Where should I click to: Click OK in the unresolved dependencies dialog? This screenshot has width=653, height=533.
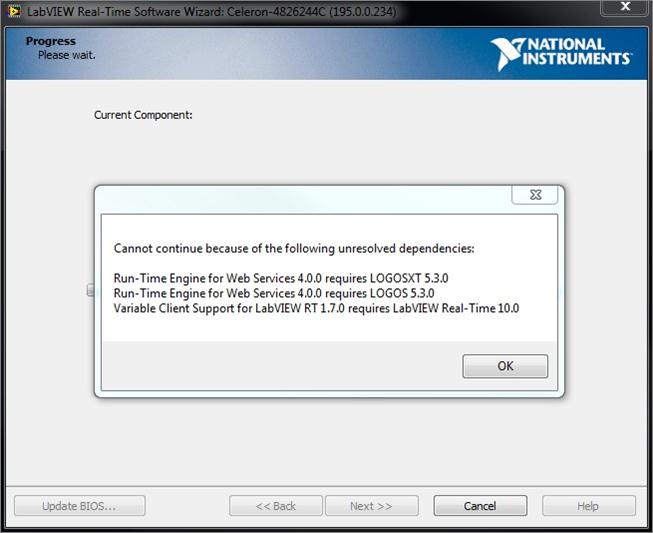tap(505, 366)
